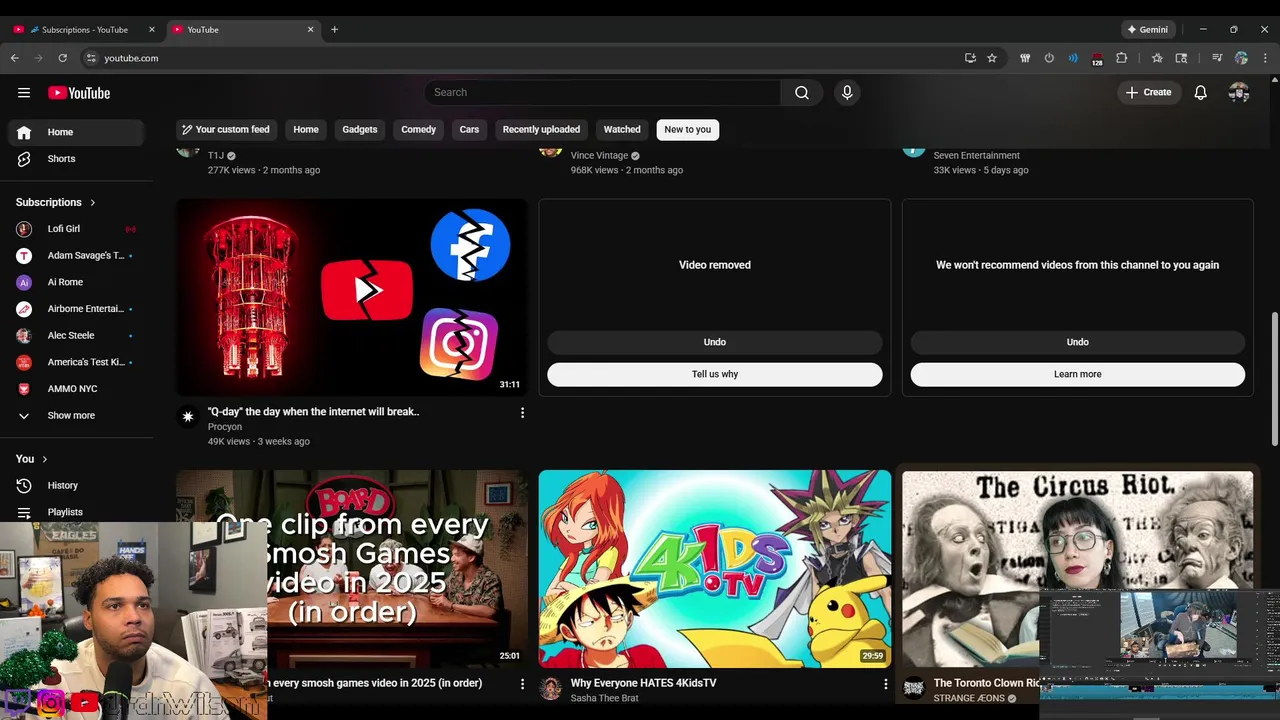Click the Home sidebar icon

tap(24, 132)
